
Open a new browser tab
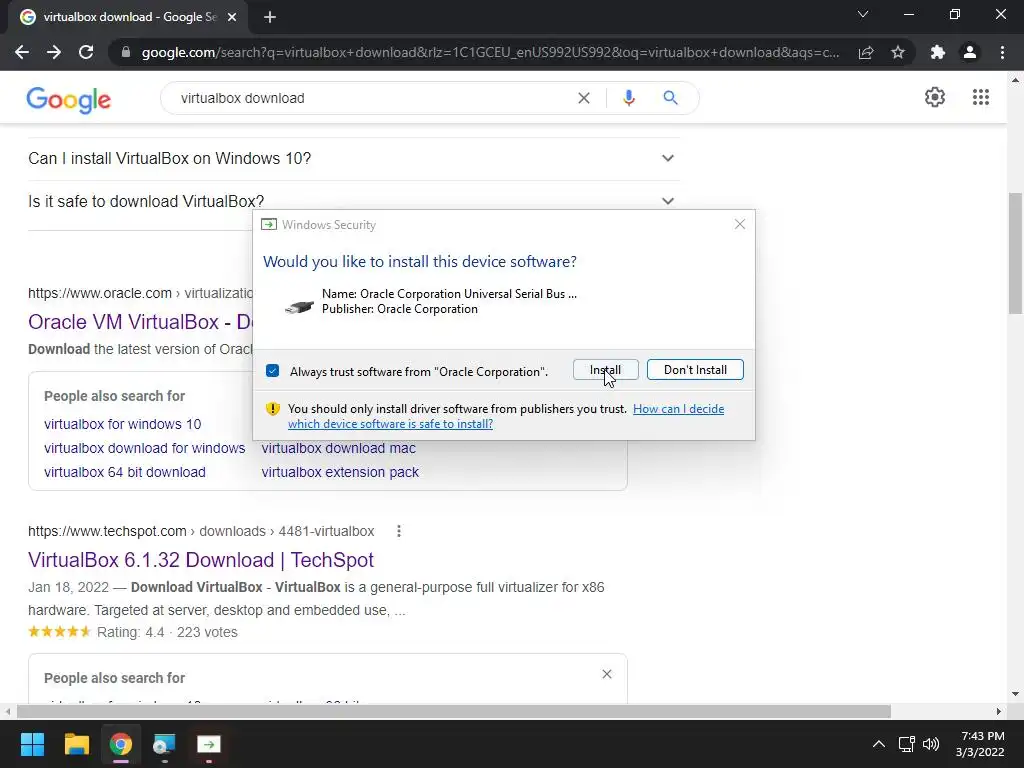[x=270, y=17]
